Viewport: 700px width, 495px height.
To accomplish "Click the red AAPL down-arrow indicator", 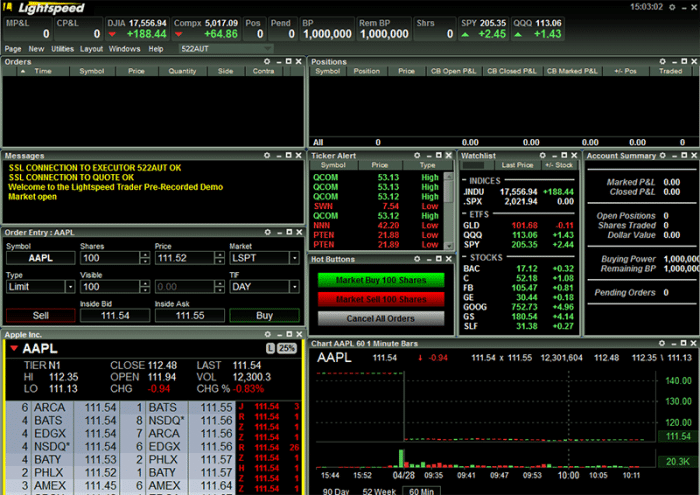I will 14,348.
